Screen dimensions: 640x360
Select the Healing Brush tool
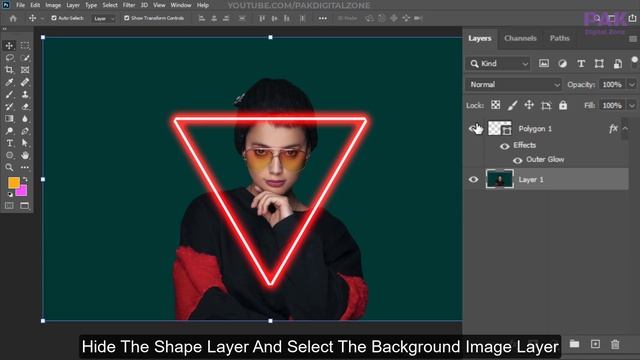coord(25,82)
